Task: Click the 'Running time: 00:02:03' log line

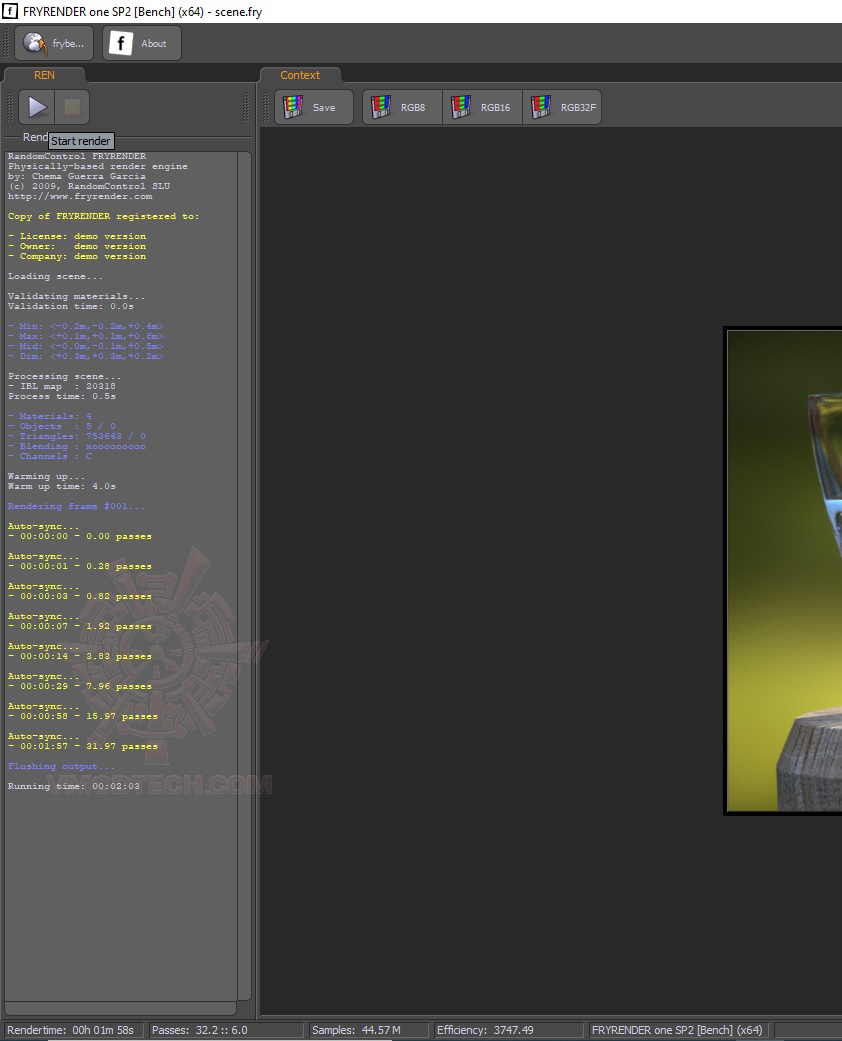Action: pos(74,786)
